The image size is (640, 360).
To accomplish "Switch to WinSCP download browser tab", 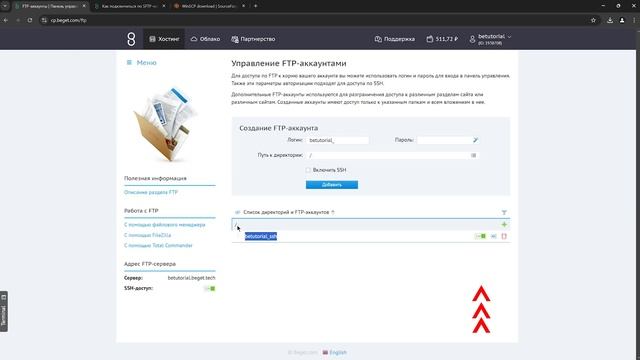I will tap(208, 6).
